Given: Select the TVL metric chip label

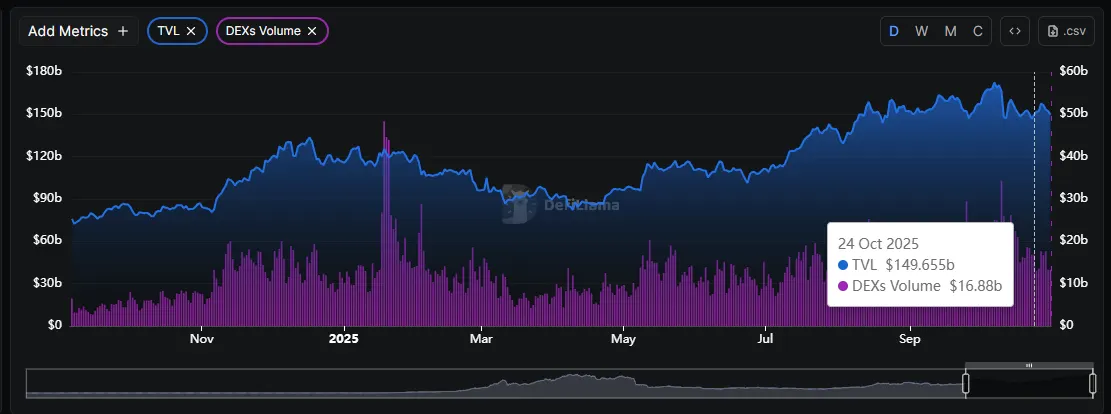Looking at the screenshot, I should click(x=169, y=32).
